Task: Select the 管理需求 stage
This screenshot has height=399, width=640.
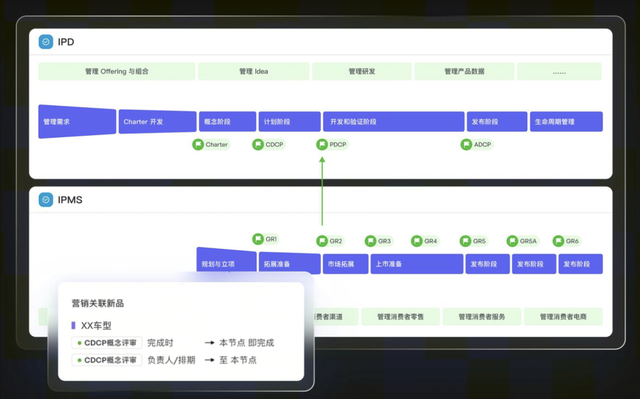Action: [x=77, y=122]
